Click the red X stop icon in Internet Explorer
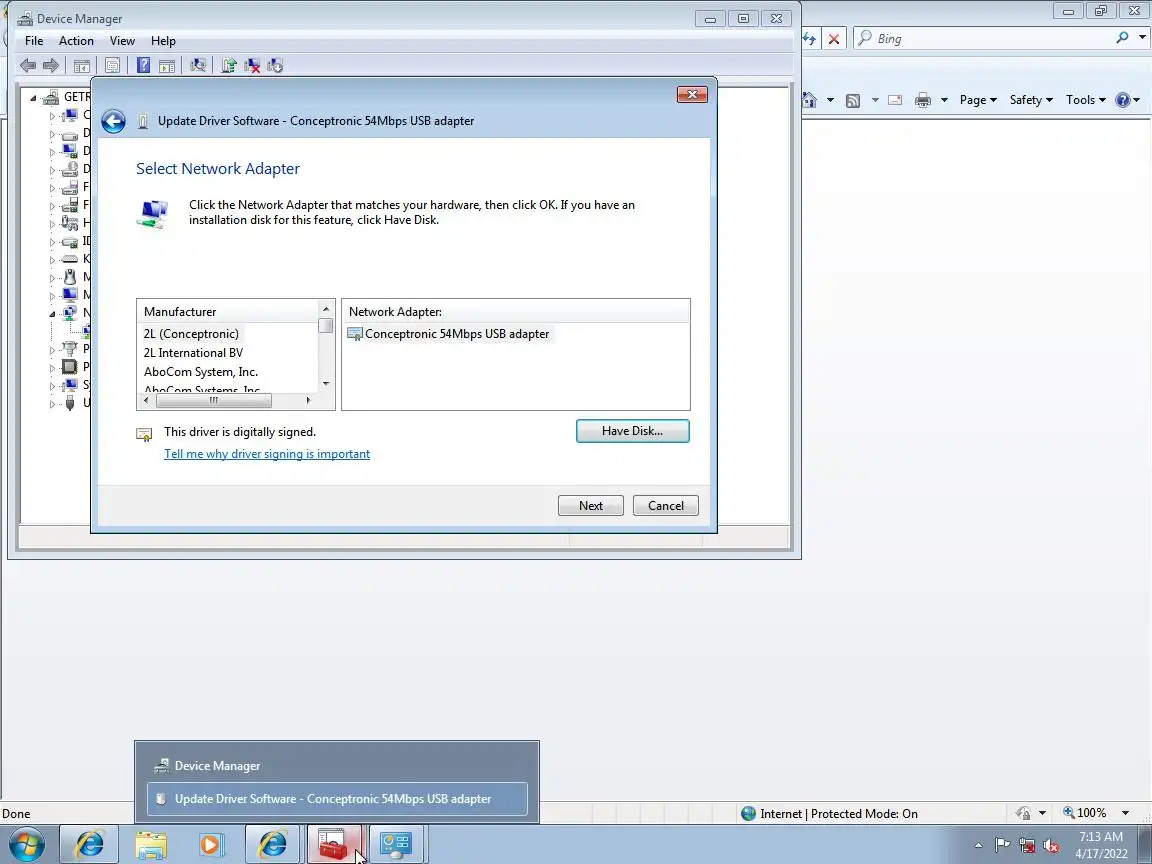1152x864 pixels. coord(834,39)
